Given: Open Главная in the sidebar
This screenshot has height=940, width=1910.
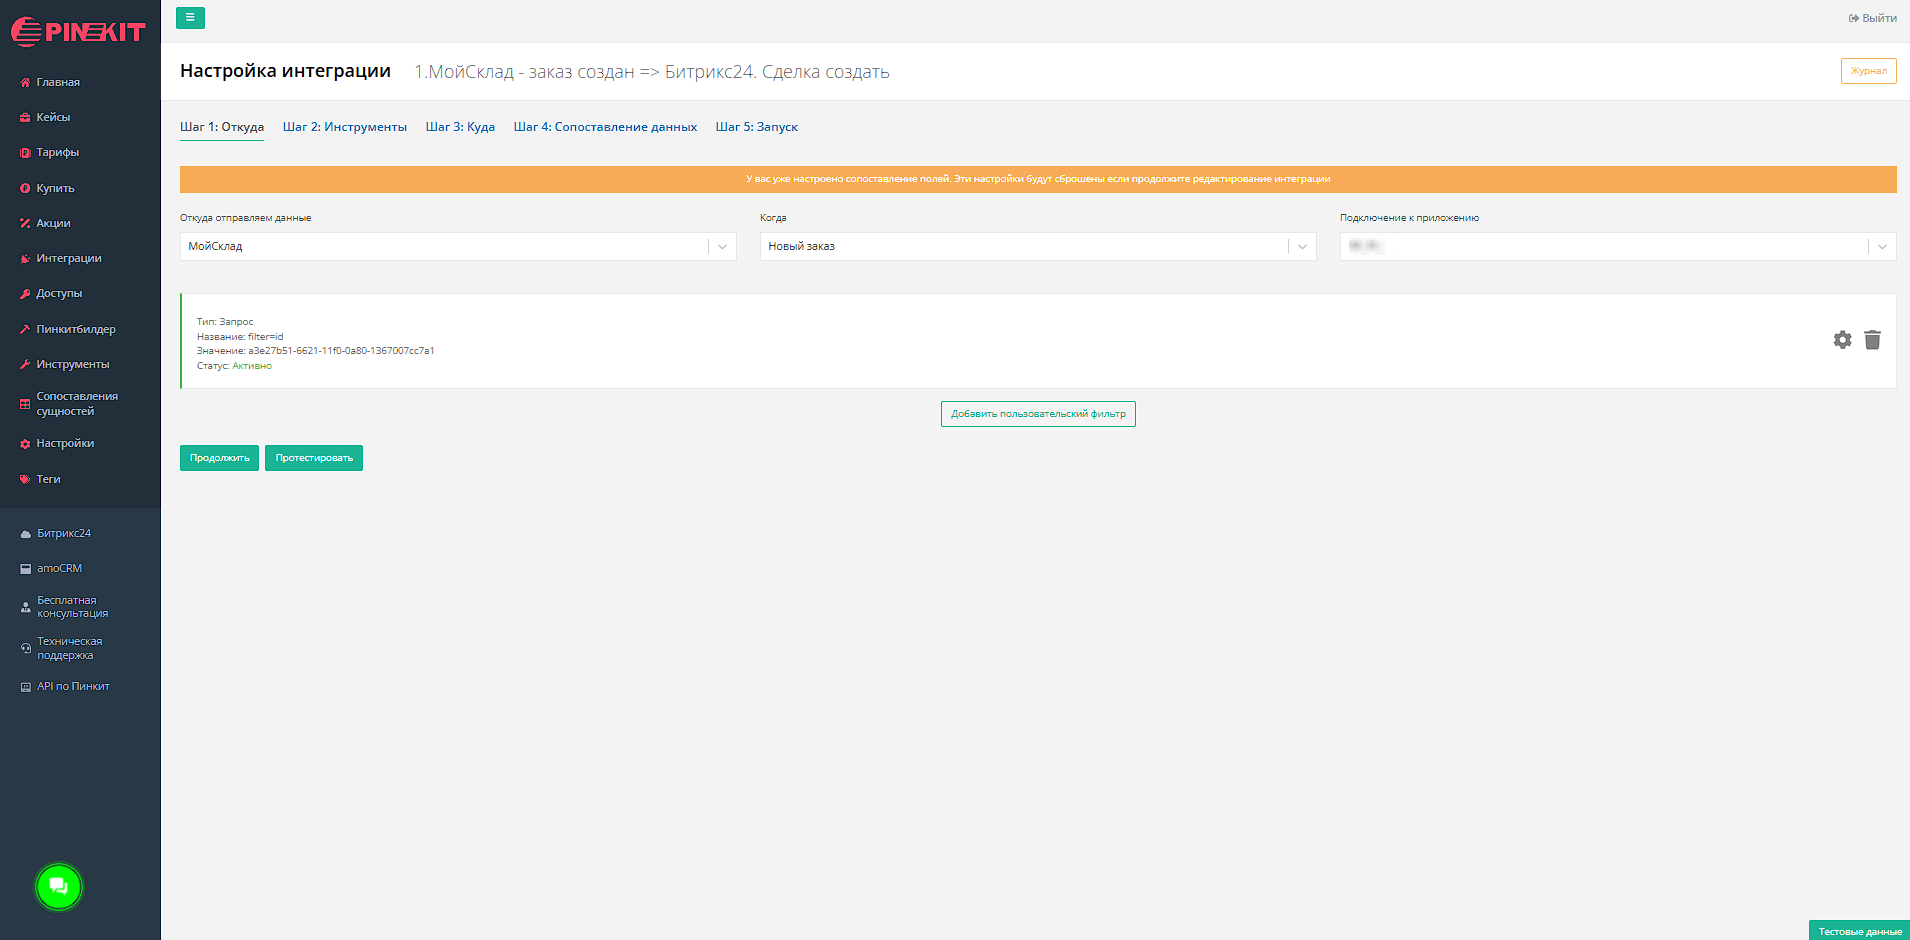Looking at the screenshot, I should pos(58,82).
